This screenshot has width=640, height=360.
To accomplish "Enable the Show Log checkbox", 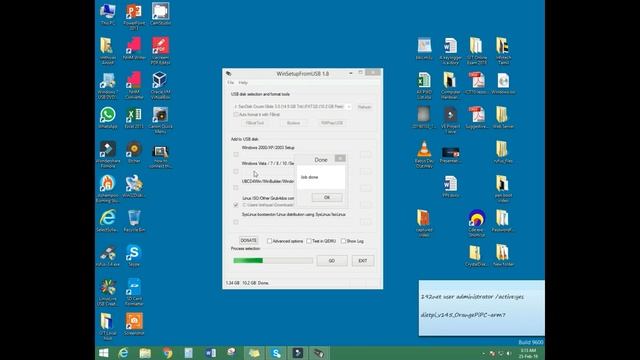I will coord(343,241).
